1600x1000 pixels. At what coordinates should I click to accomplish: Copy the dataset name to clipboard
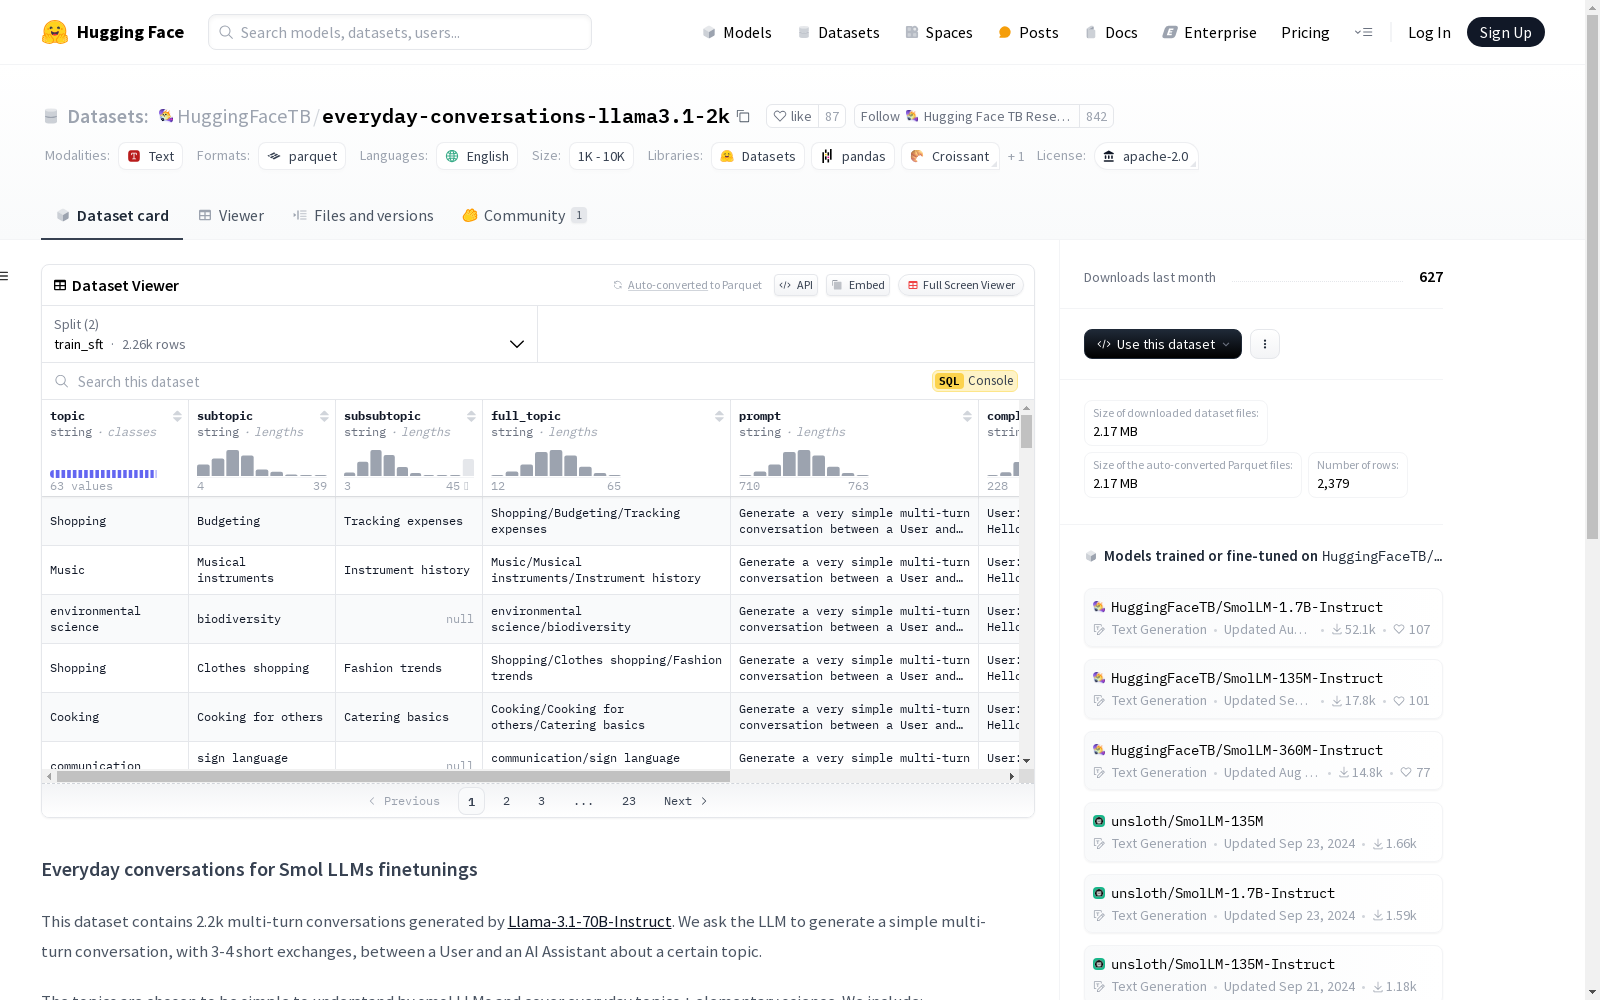(x=743, y=116)
